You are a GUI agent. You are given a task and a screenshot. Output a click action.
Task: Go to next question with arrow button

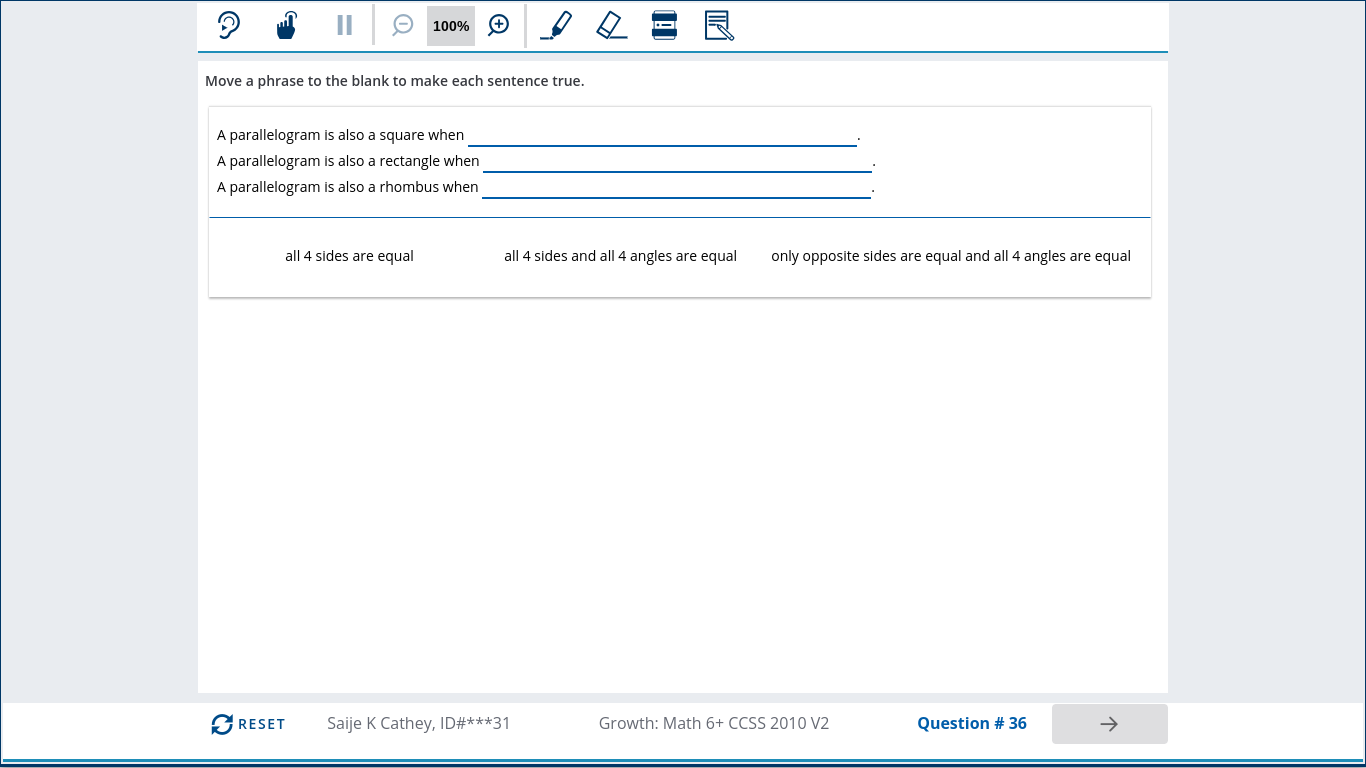[1109, 724]
